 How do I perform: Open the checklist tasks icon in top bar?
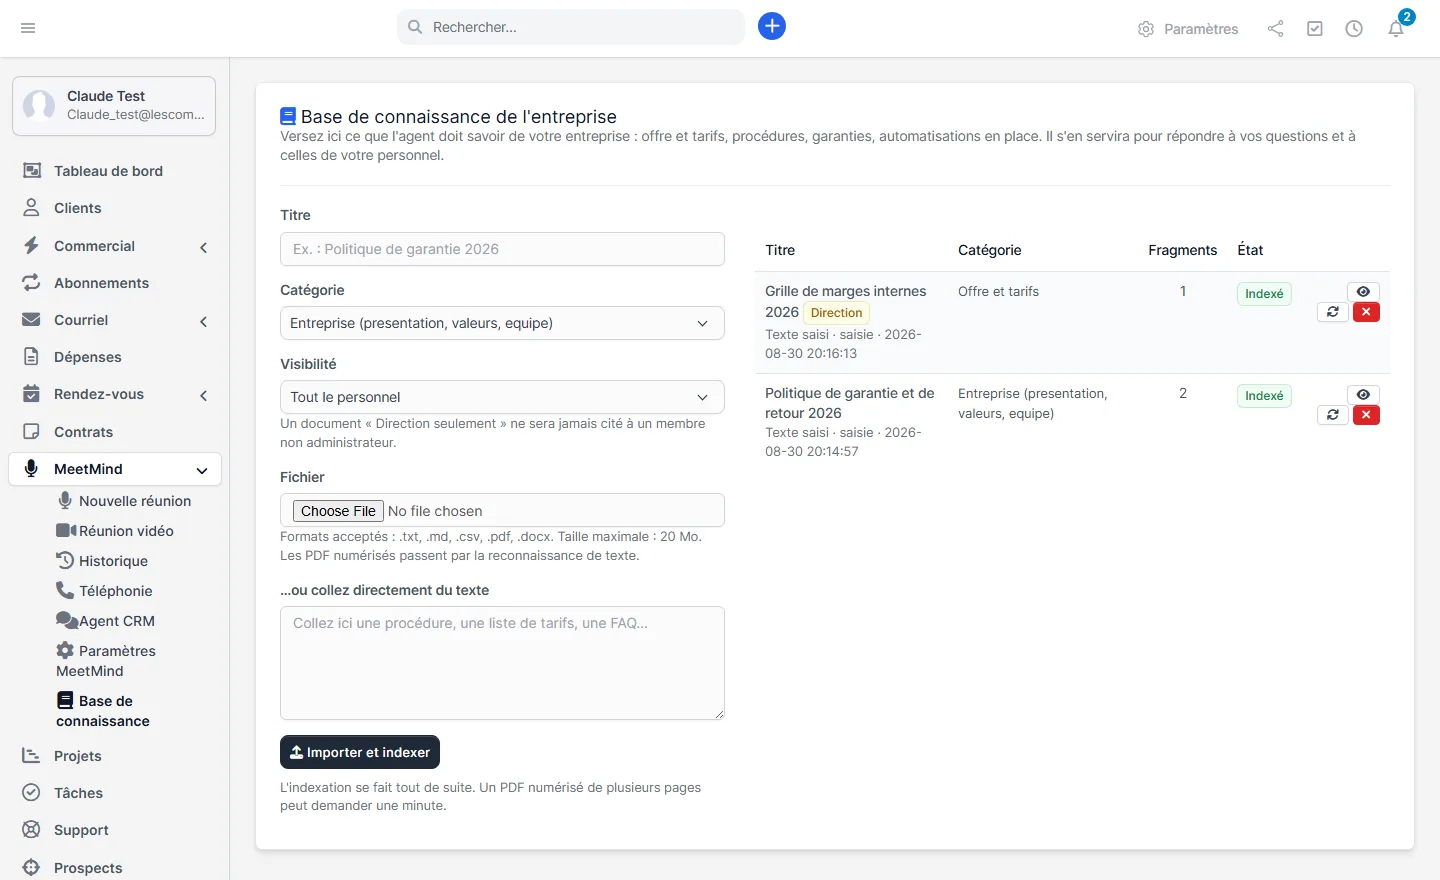(1315, 29)
